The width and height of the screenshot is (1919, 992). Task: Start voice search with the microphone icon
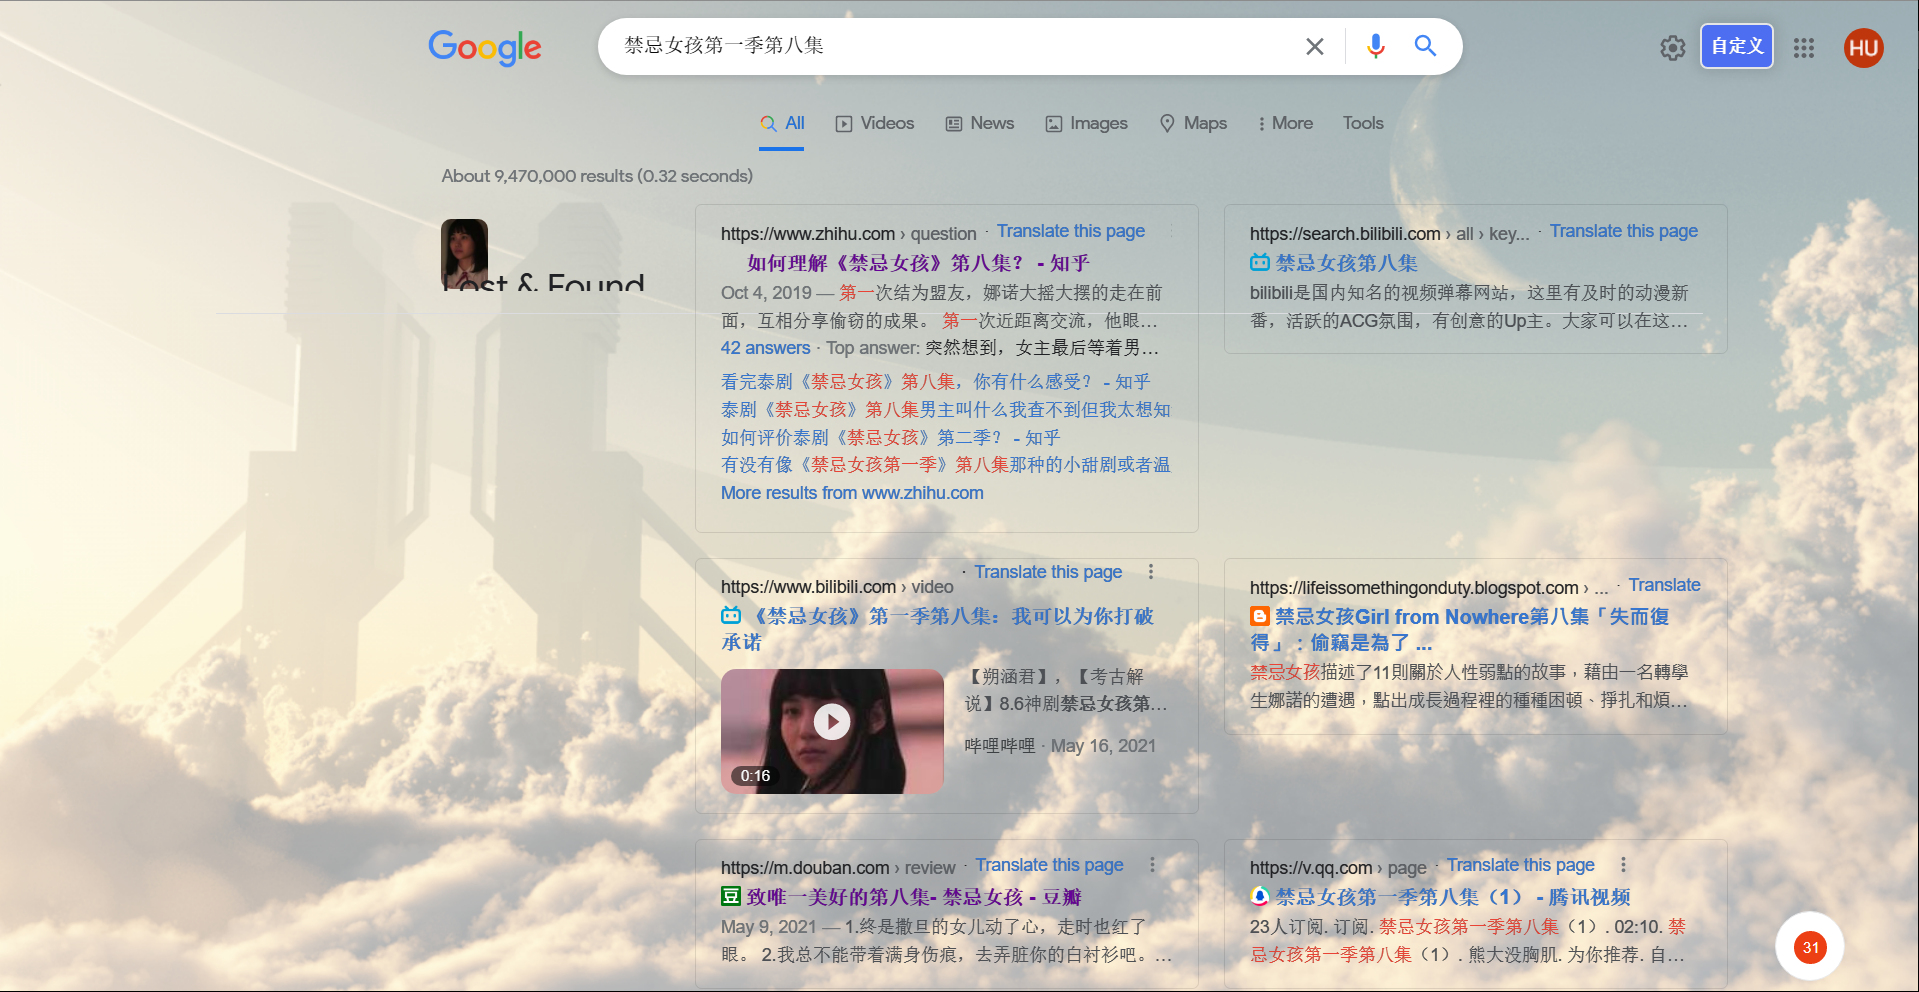pos(1375,46)
